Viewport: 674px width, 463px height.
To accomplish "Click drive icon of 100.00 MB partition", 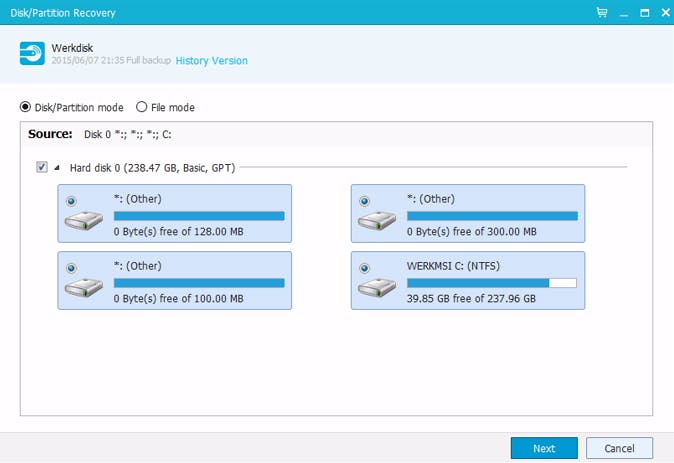I will [x=84, y=287].
